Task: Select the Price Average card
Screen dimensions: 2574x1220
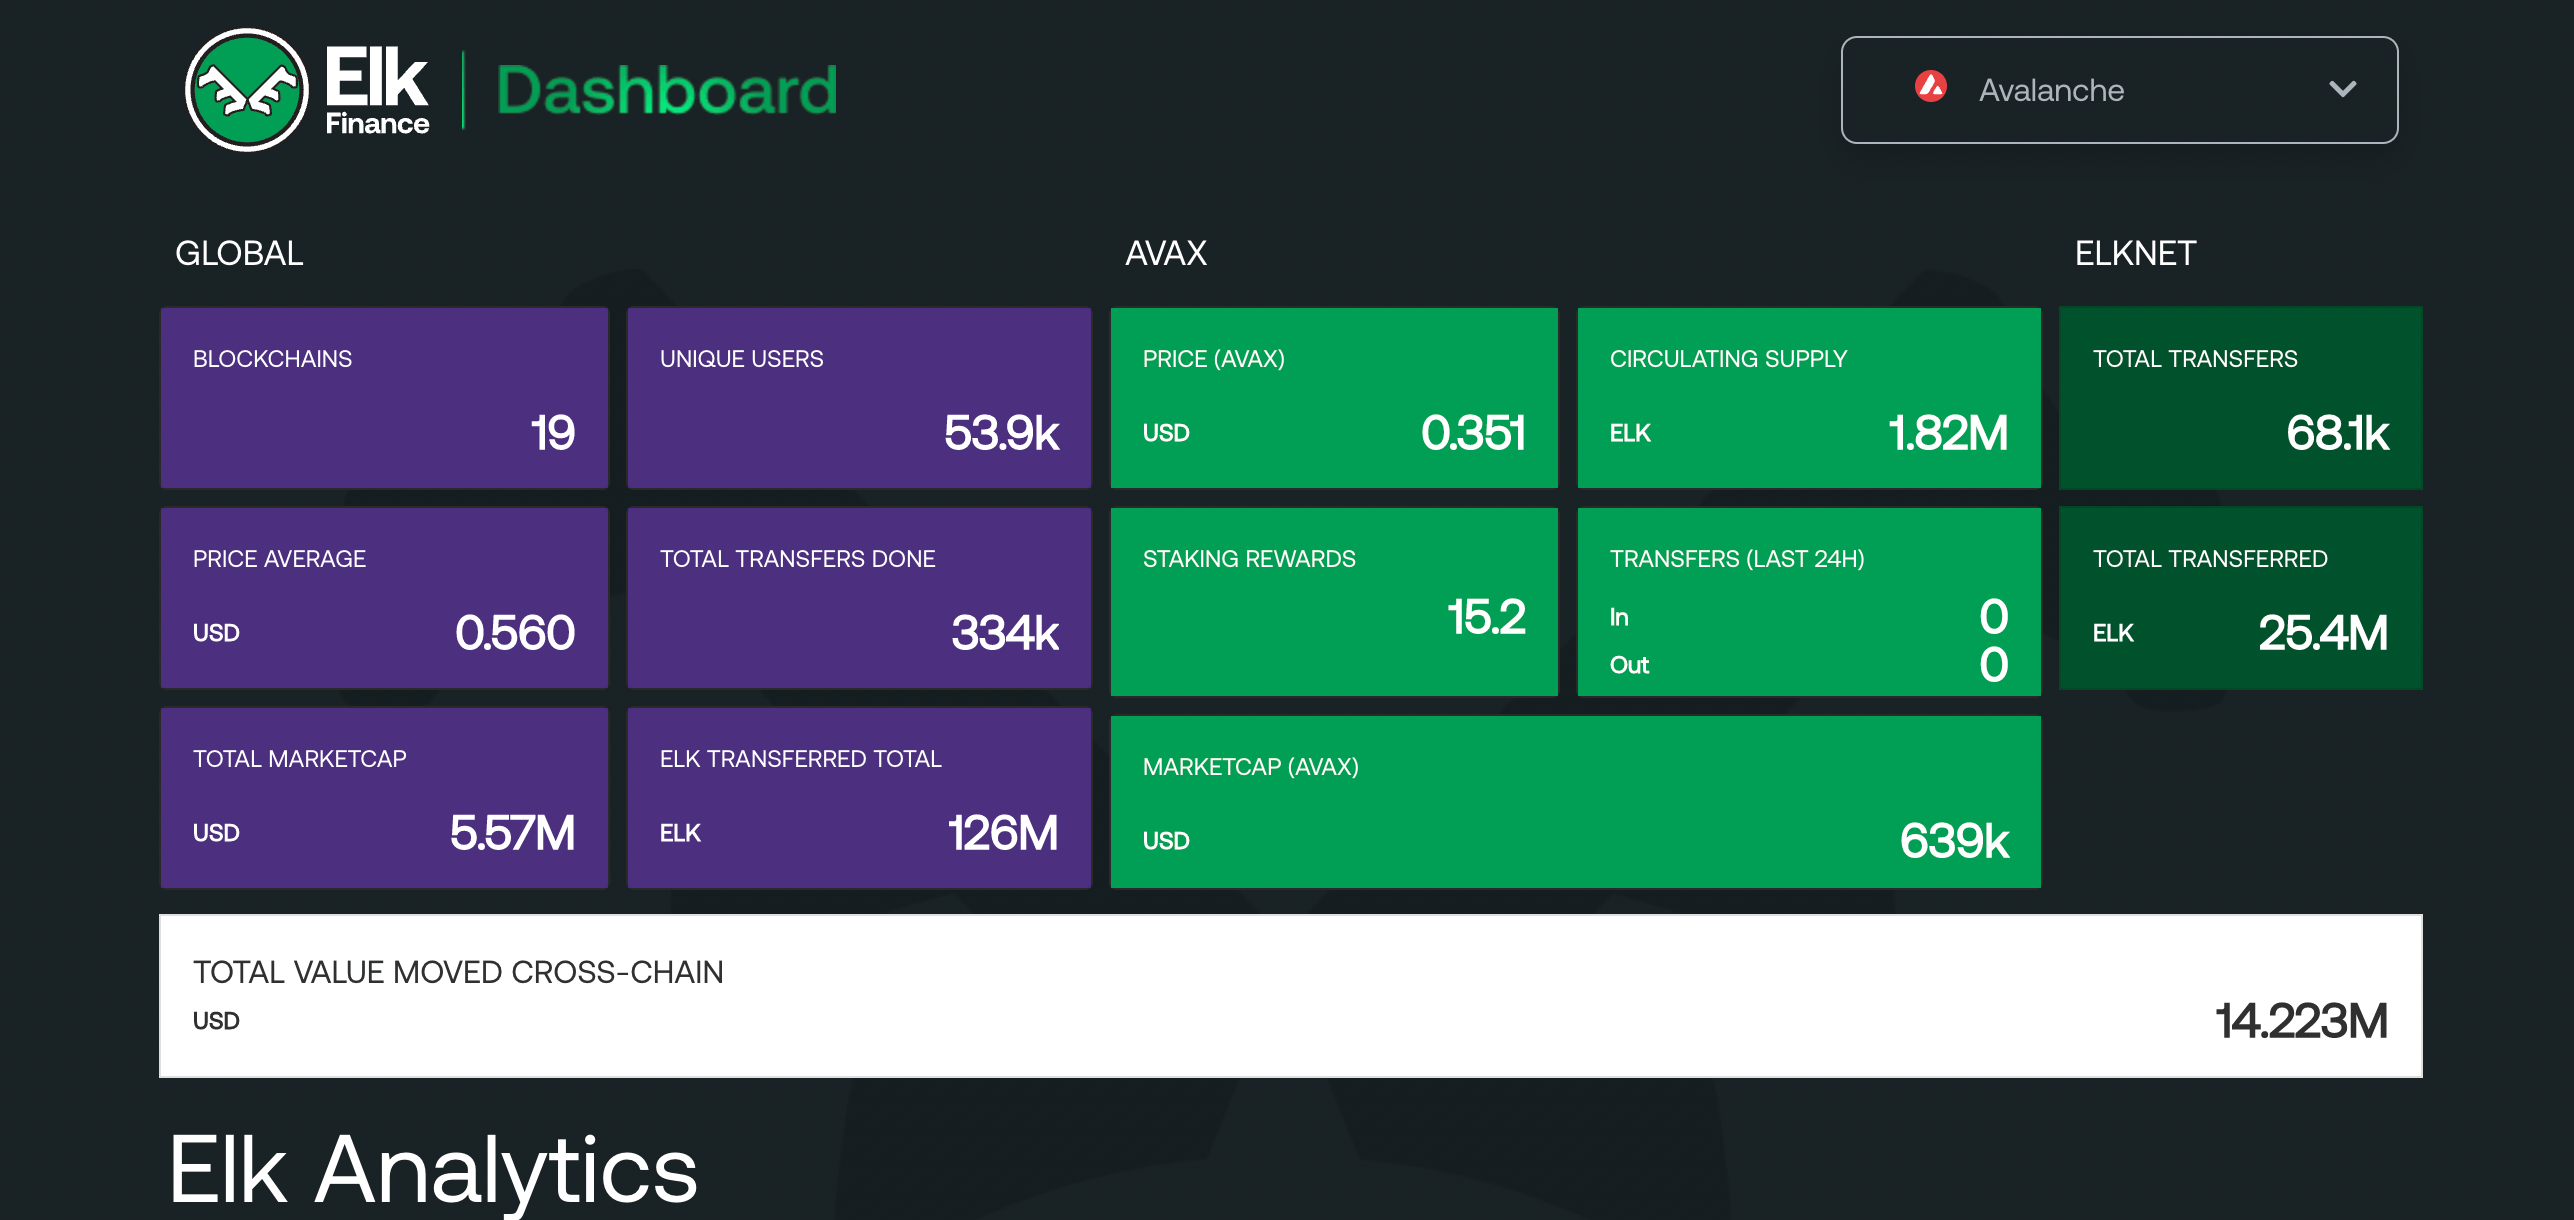Action: point(384,597)
